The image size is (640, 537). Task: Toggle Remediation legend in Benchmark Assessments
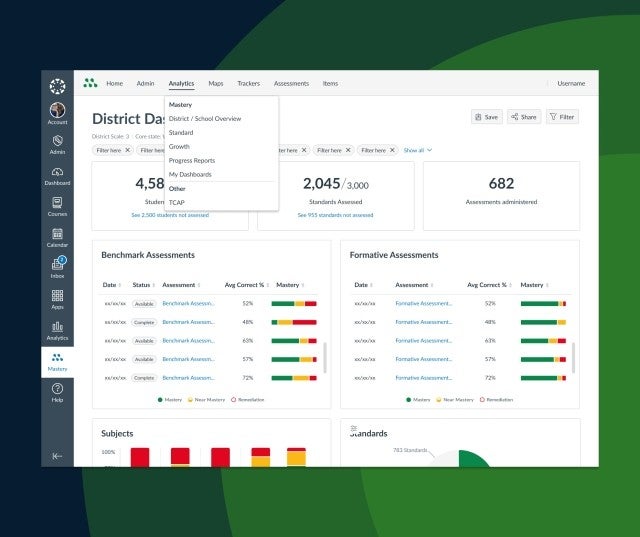(254, 399)
